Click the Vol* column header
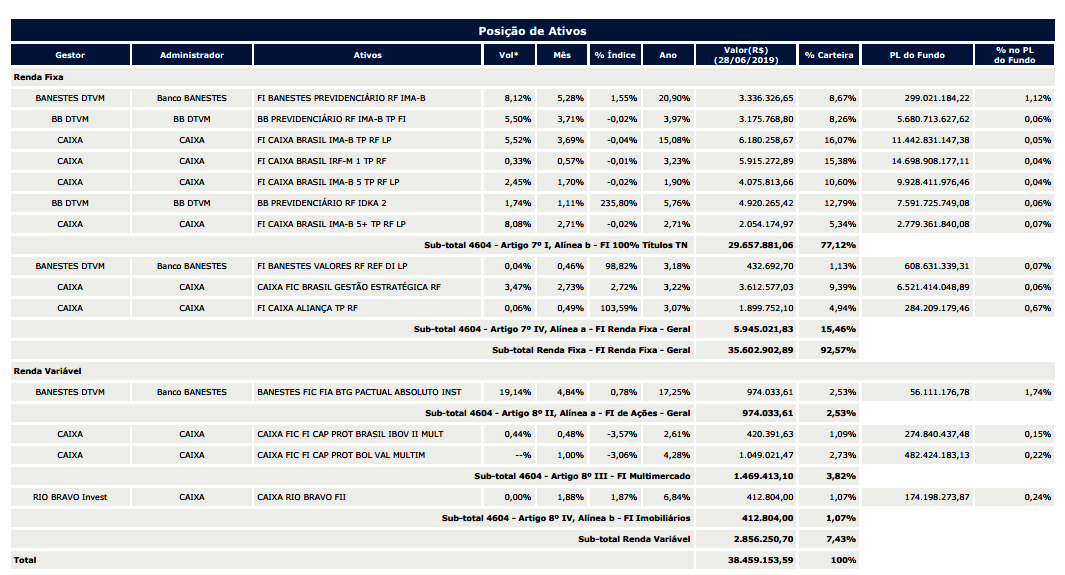The height and width of the screenshot is (575, 1065). (509, 55)
